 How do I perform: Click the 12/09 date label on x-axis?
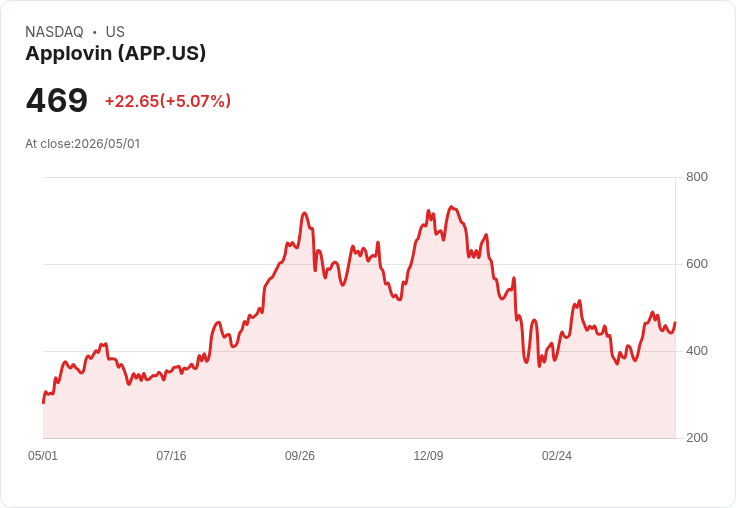(428, 456)
